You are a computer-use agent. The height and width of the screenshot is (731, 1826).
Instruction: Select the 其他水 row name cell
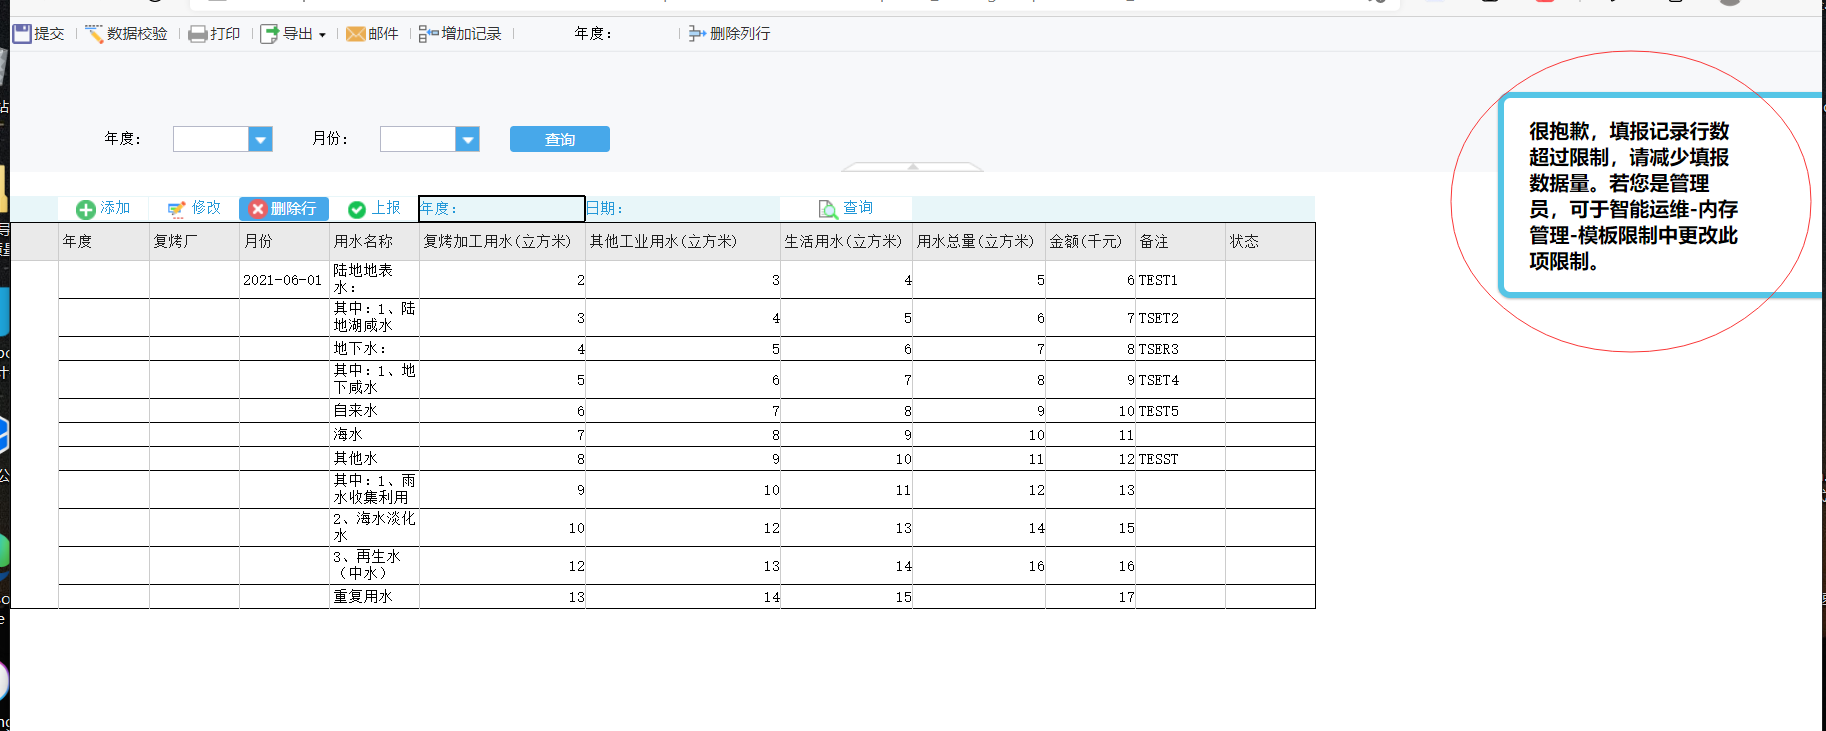click(x=374, y=459)
